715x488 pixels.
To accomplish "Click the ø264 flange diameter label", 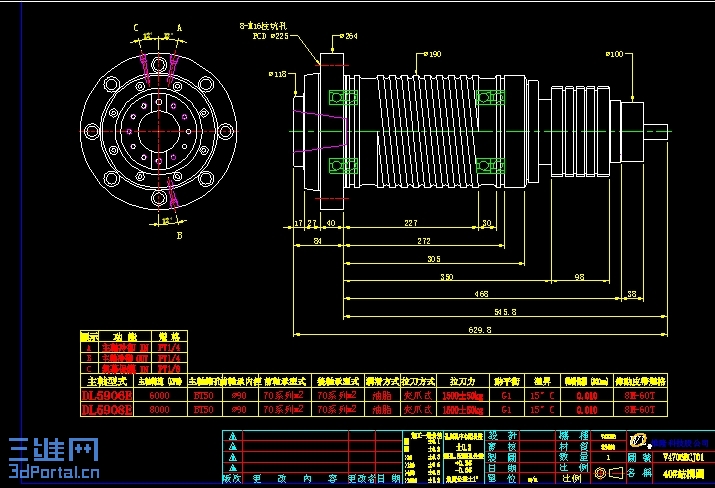I will (348, 36).
